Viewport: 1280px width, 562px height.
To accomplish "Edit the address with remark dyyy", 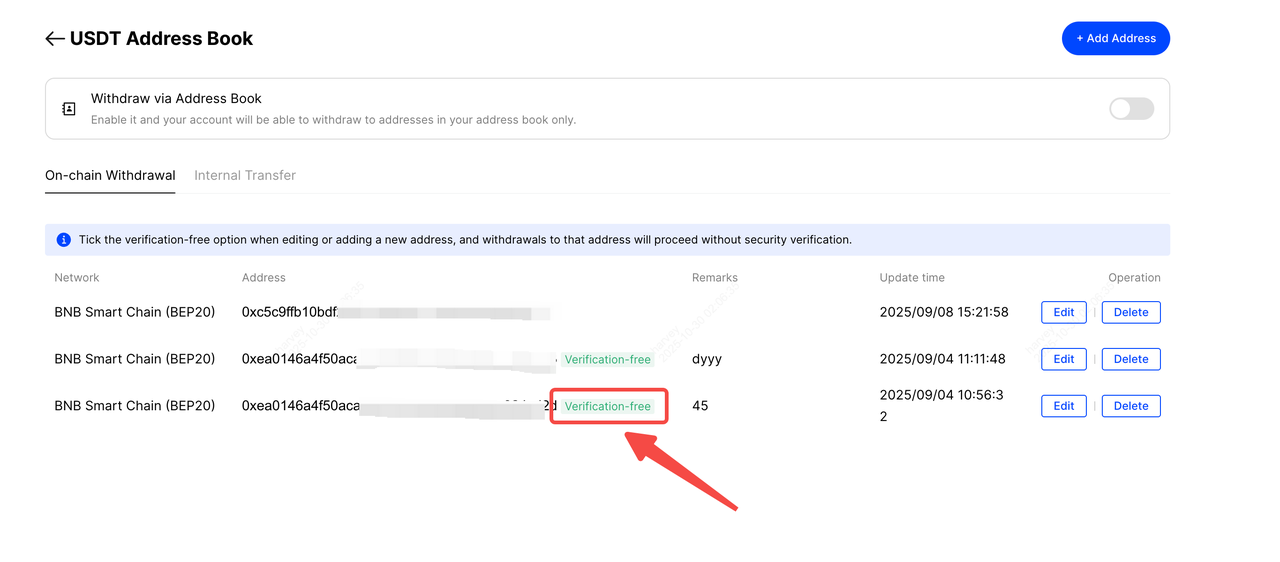I will coord(1063,359).
